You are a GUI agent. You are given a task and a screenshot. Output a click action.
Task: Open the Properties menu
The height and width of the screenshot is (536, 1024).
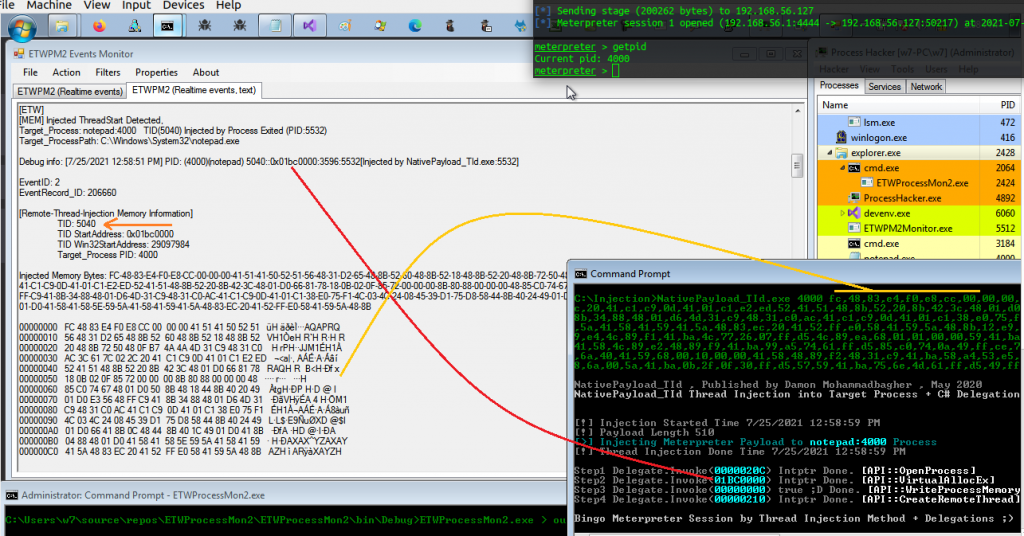[x=156, y=72]
